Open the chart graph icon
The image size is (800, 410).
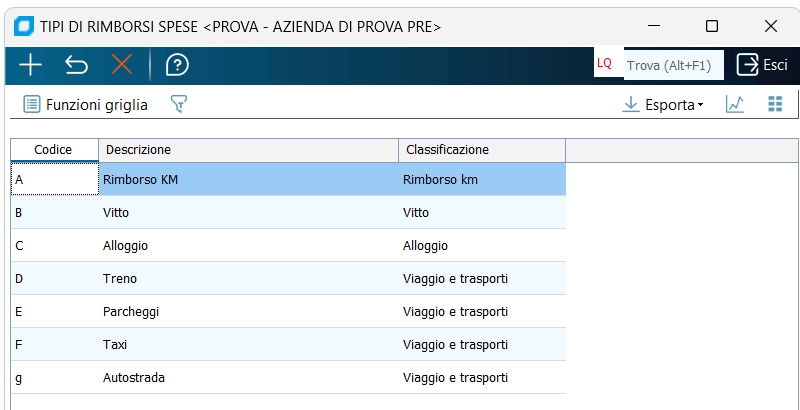[735, 104]
